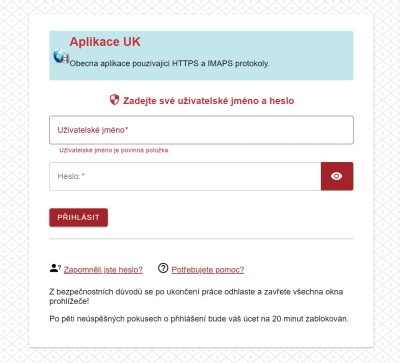The height and width of the screenshot is (363, 400).
Task: Click the Uživatelské jméno* placeholder label
Action: pyautogui.click(x=93, y=130)
